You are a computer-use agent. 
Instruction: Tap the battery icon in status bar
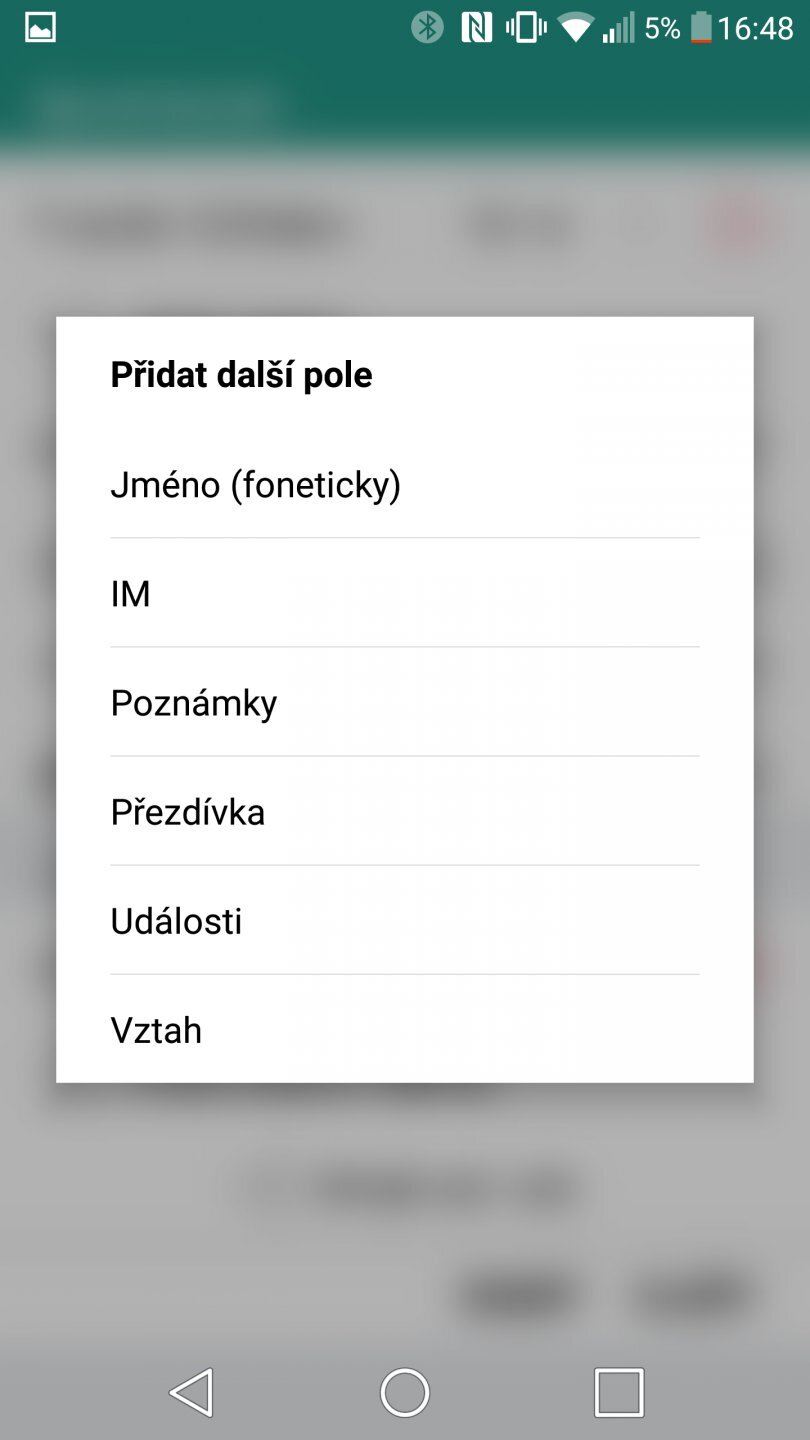pos(701,27)
